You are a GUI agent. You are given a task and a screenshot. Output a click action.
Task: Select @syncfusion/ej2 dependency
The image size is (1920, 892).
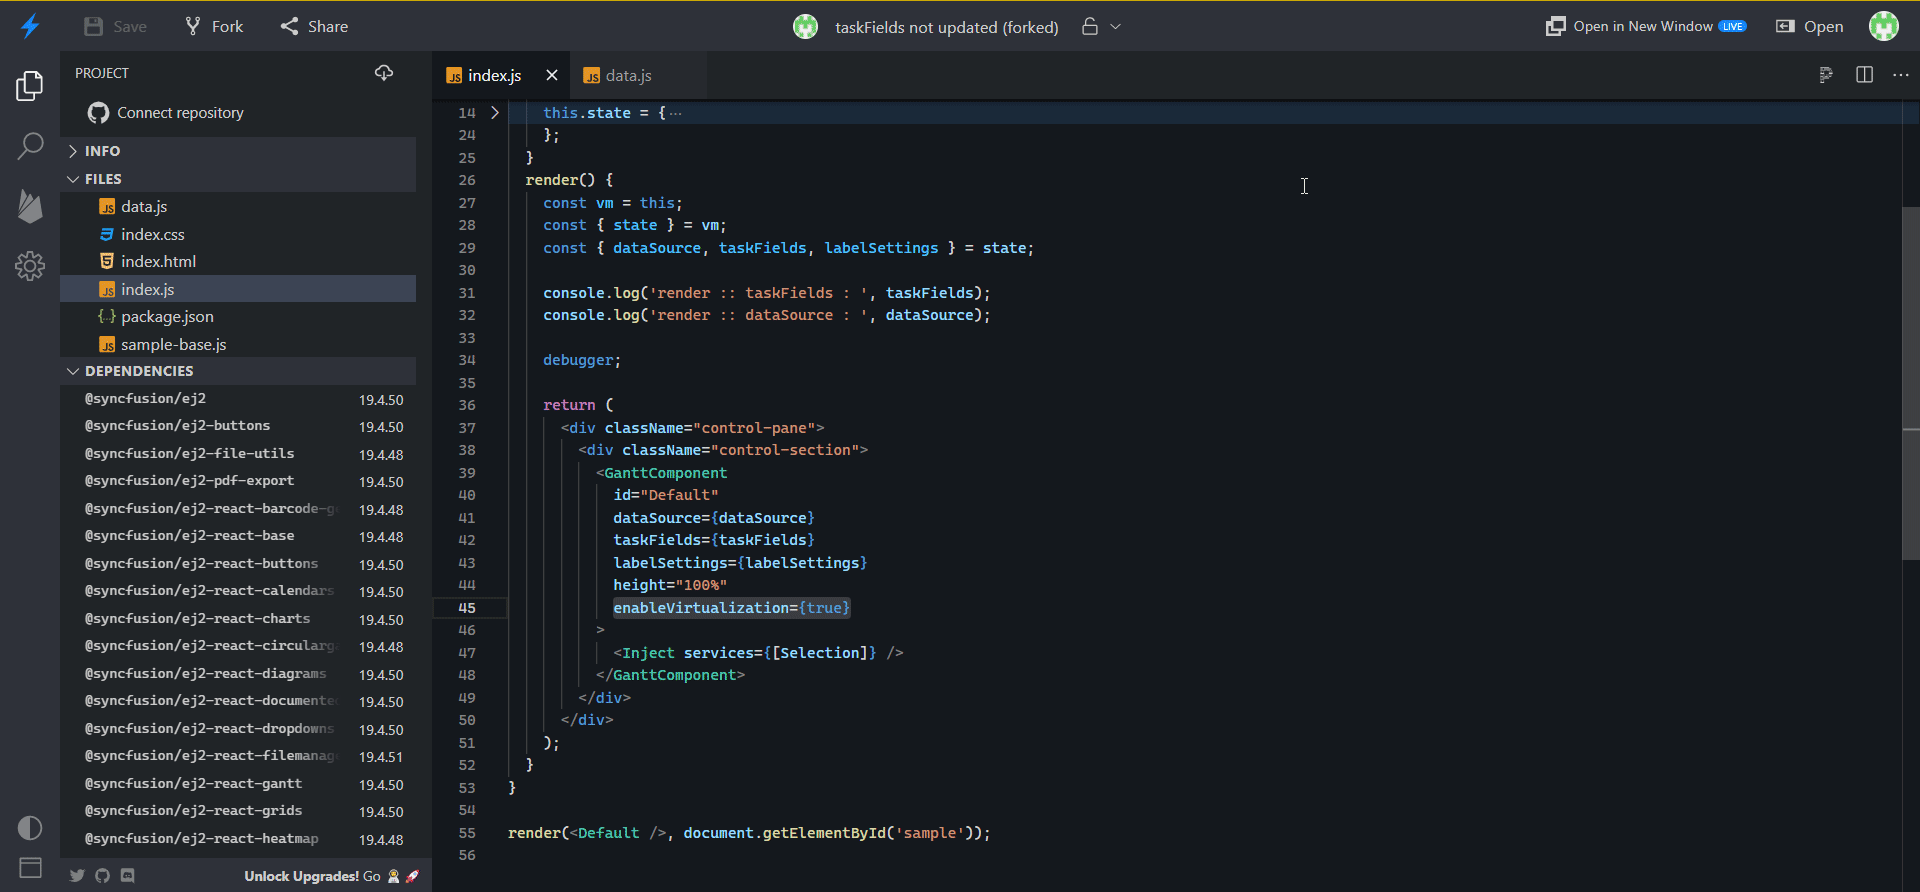pyautogui.click(x=238, y=399)
